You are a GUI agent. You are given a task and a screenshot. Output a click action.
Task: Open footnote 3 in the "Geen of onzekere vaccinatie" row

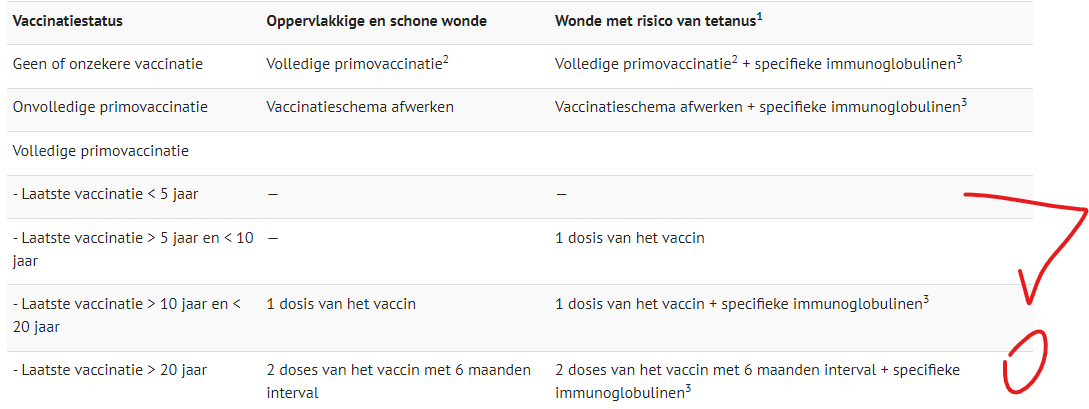pyautogui.click(x=959, y=59)
